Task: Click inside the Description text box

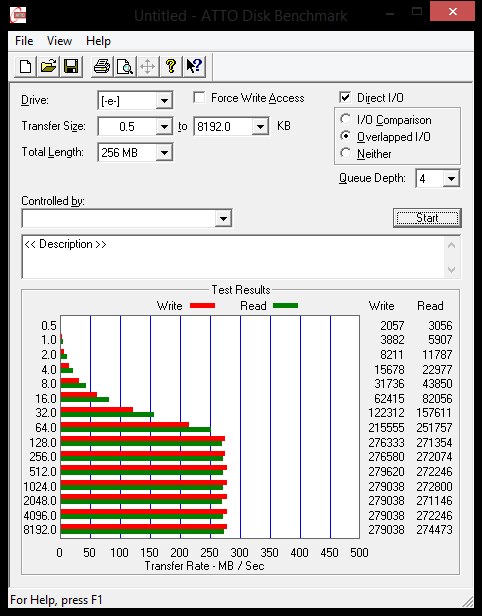Action: [233, 257]
